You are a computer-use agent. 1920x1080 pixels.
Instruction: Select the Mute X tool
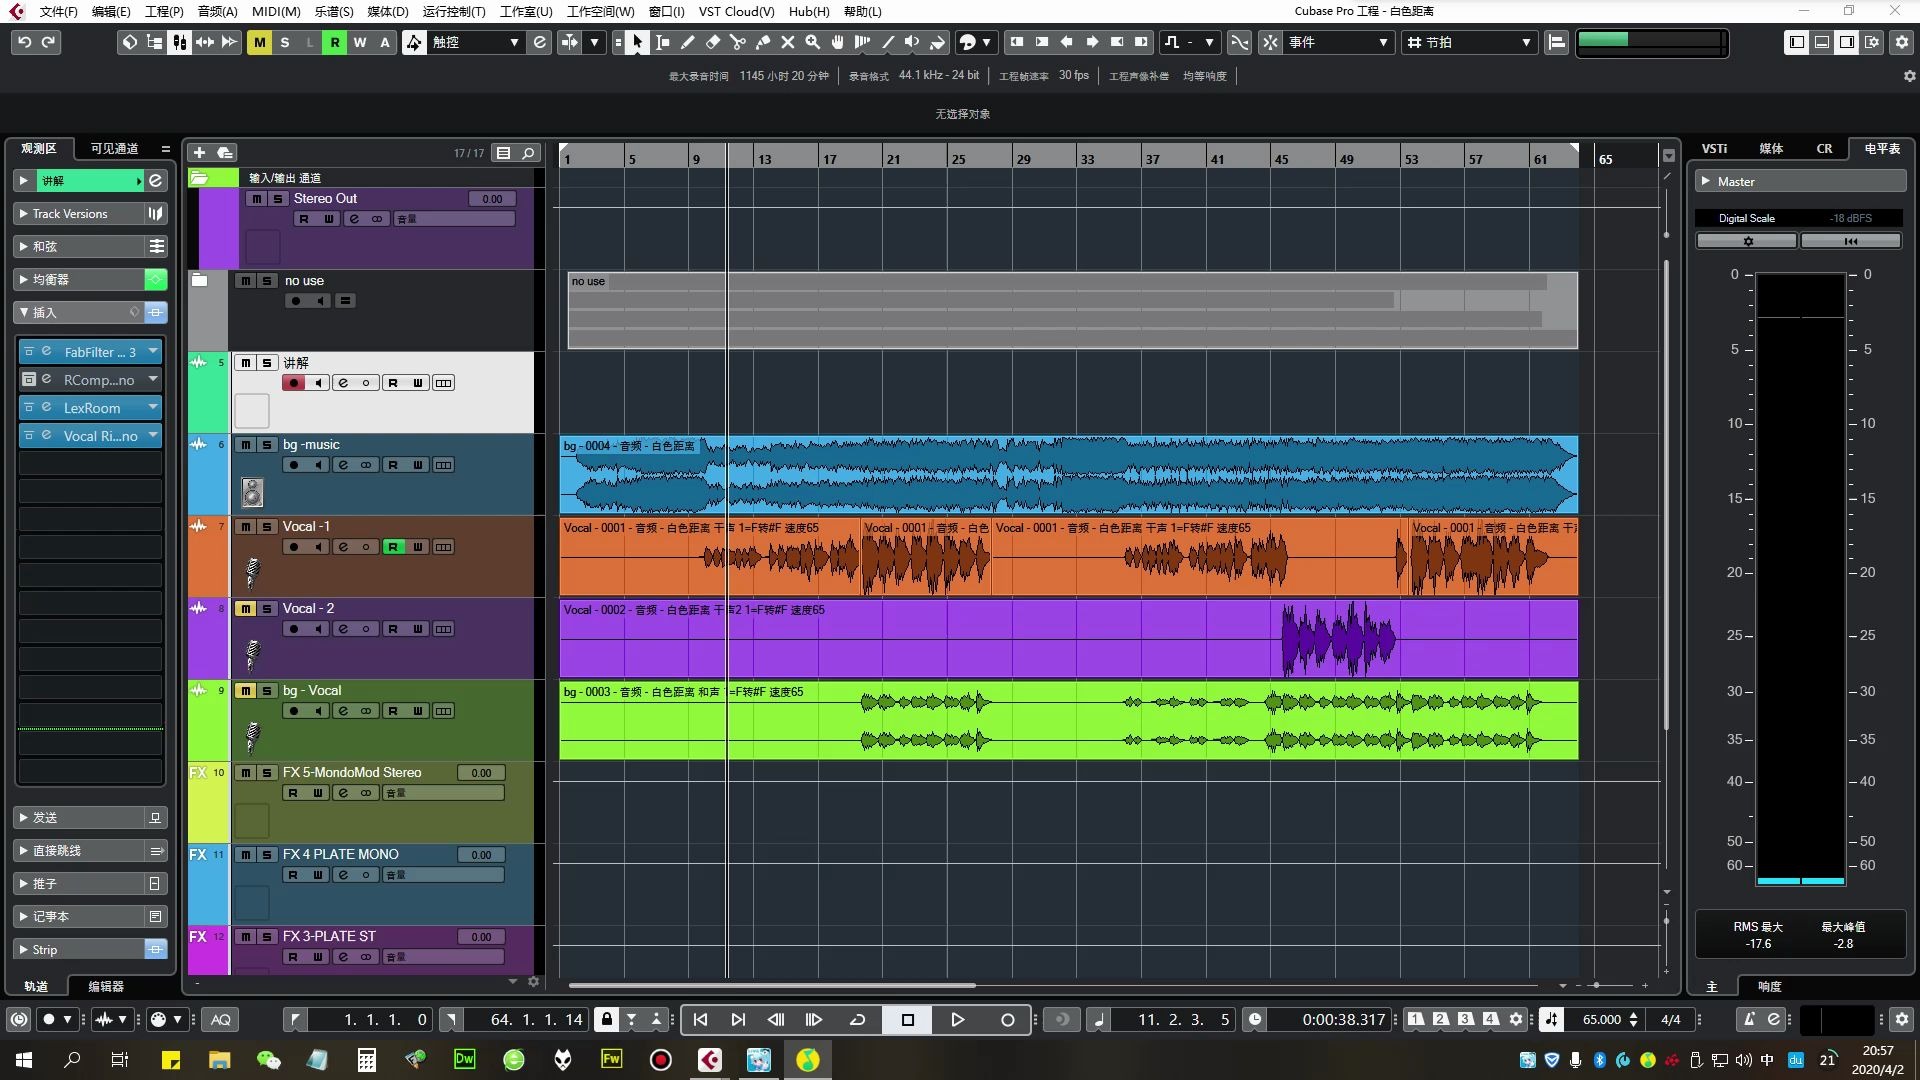pos(788,42)
